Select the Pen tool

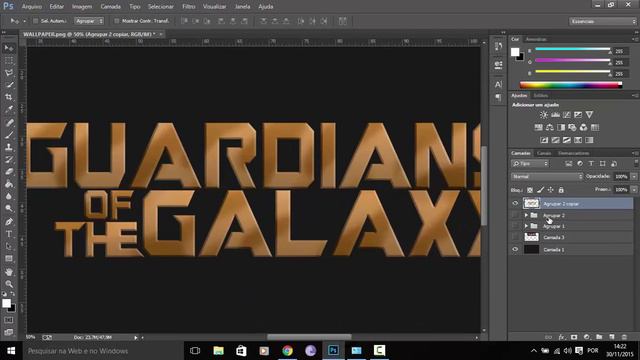[9, 222]
